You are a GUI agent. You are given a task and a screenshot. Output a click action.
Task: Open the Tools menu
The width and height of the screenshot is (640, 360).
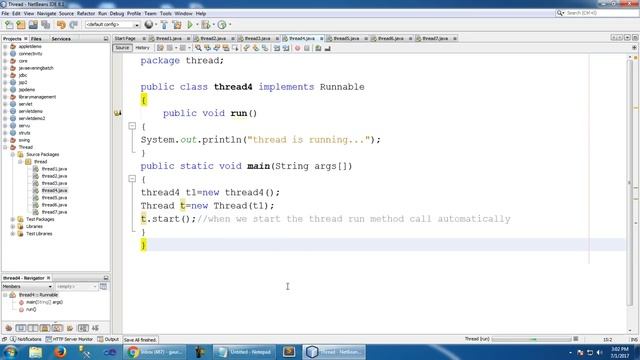click(165, 13)
